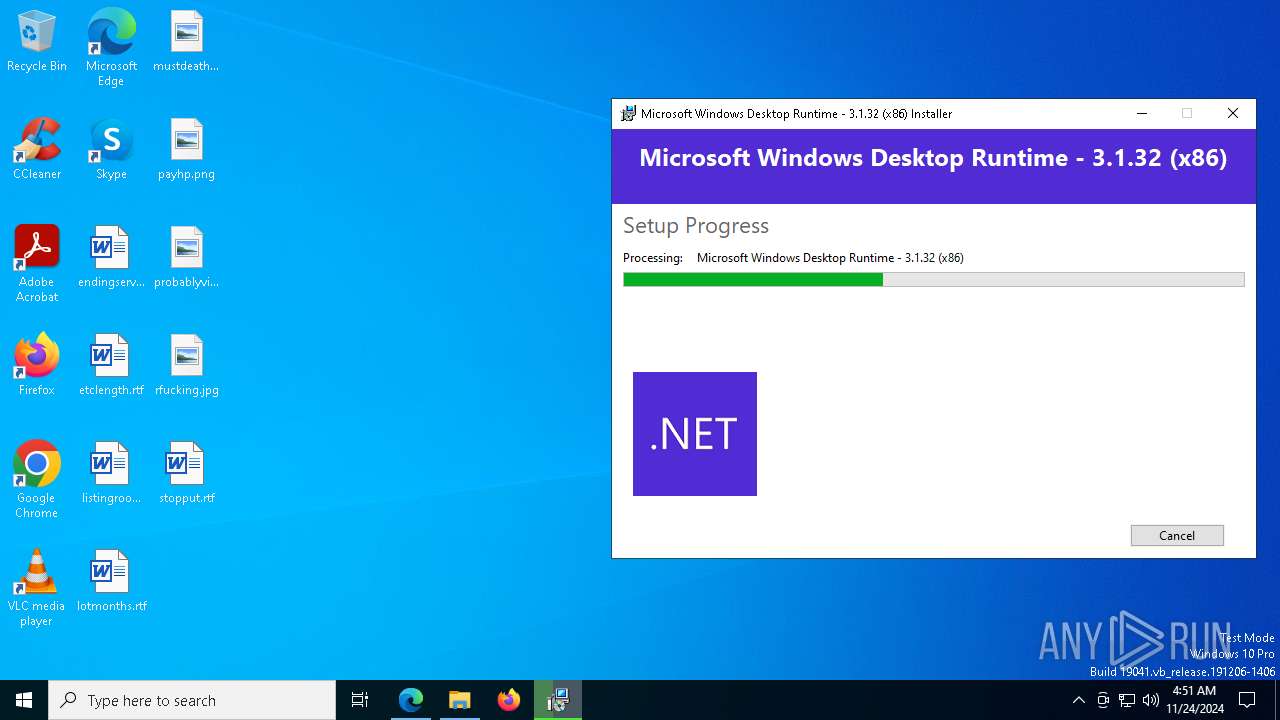This screenshot has width=1280, height=720.
Task: Click the .NET installer taskbar button
Action: 558,700
